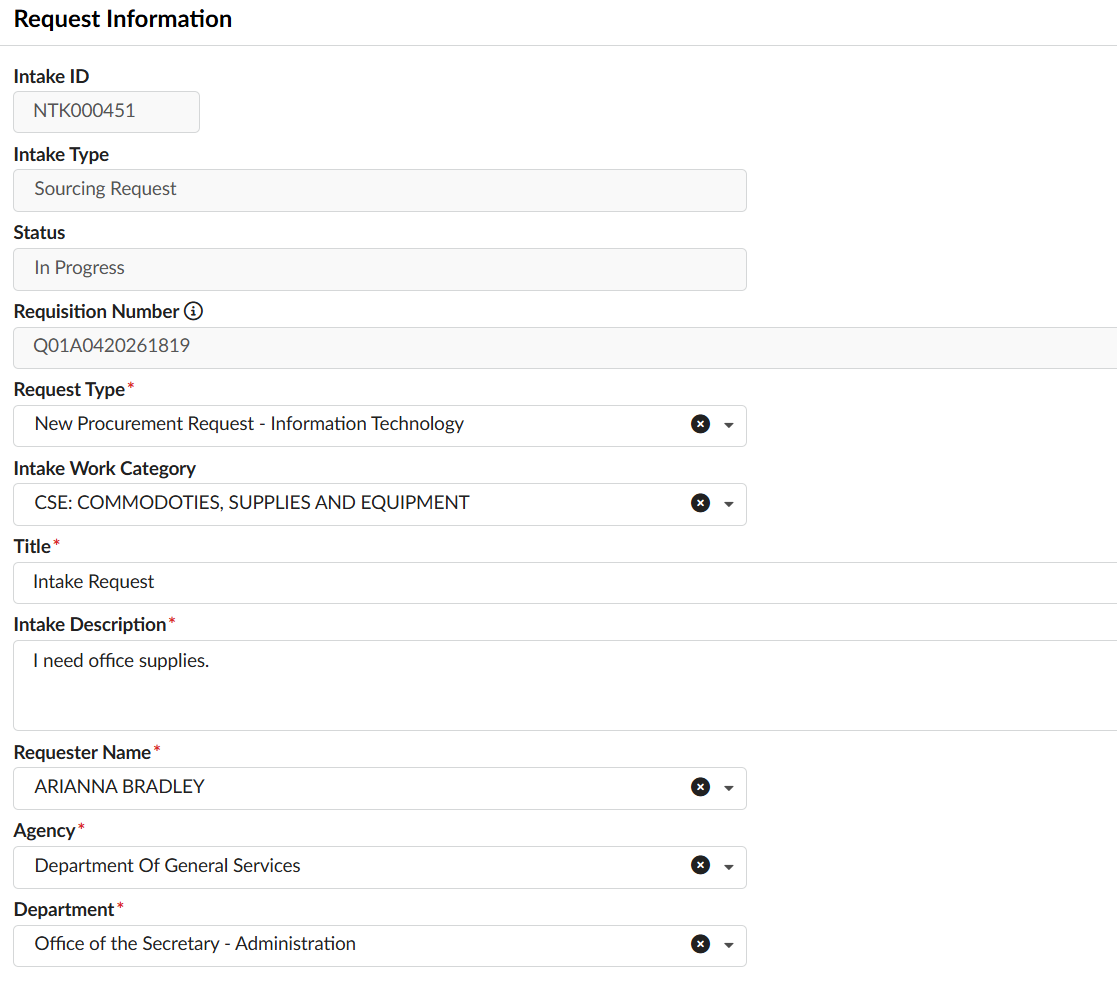Click the Intake Description text area
This screenshot has height=992, width=1117.
565,685
